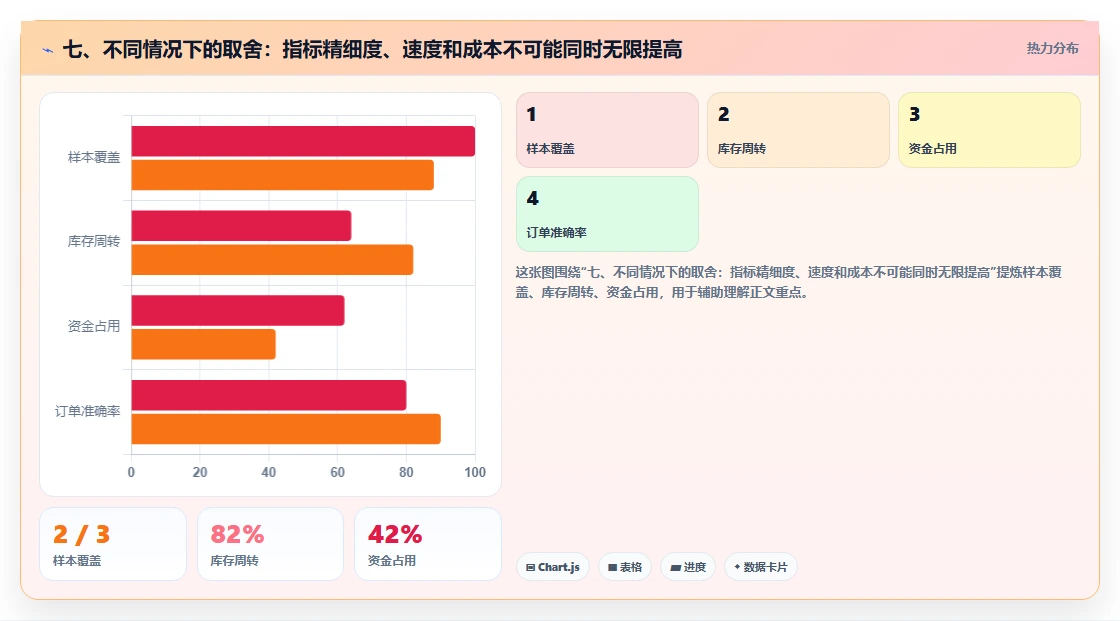
Task: Click the 表格 tag
Action: pos(625,567)
